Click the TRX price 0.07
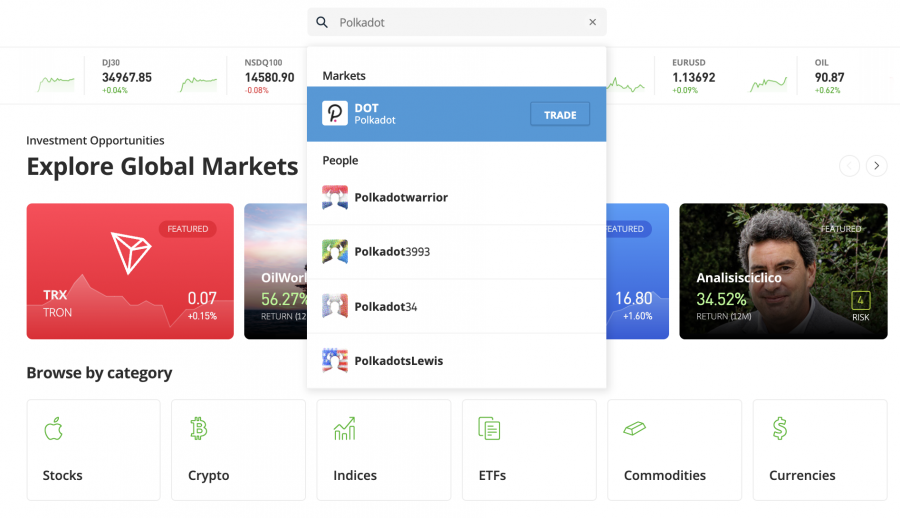The image size is (900, 518). tap(202, 298)
